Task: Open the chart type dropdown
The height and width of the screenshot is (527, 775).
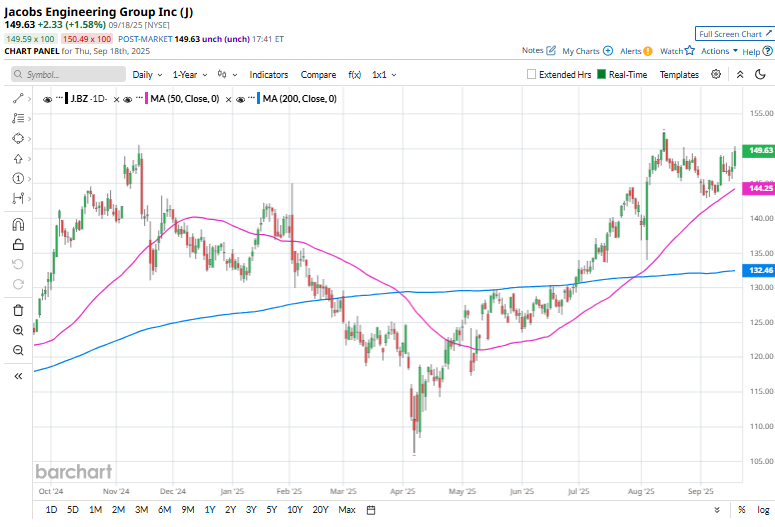Action: point(227,75)
